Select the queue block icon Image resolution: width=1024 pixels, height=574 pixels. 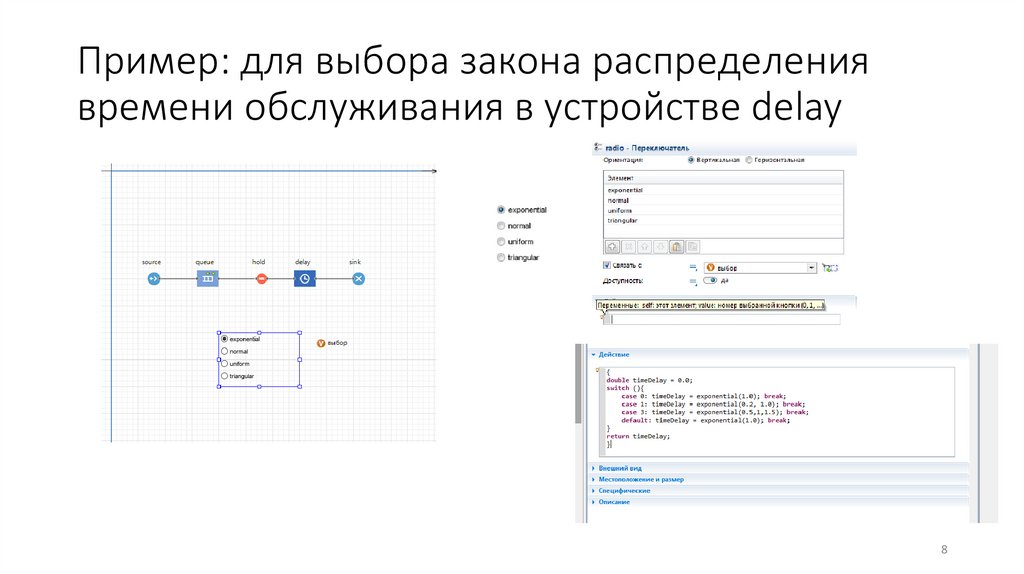208,278
